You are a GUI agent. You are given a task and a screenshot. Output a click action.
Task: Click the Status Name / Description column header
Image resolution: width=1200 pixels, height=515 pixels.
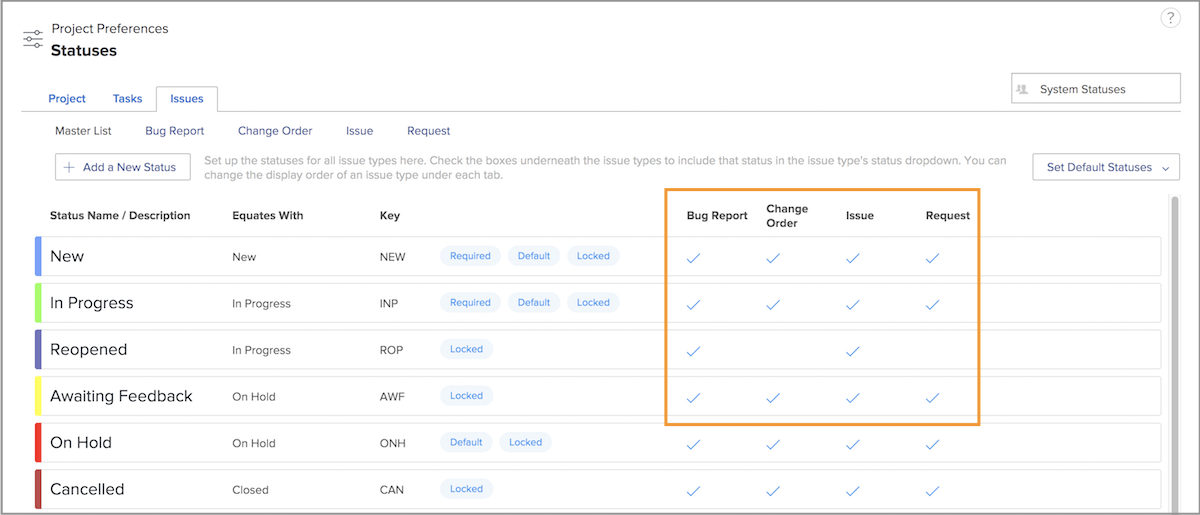coord(120,216)
